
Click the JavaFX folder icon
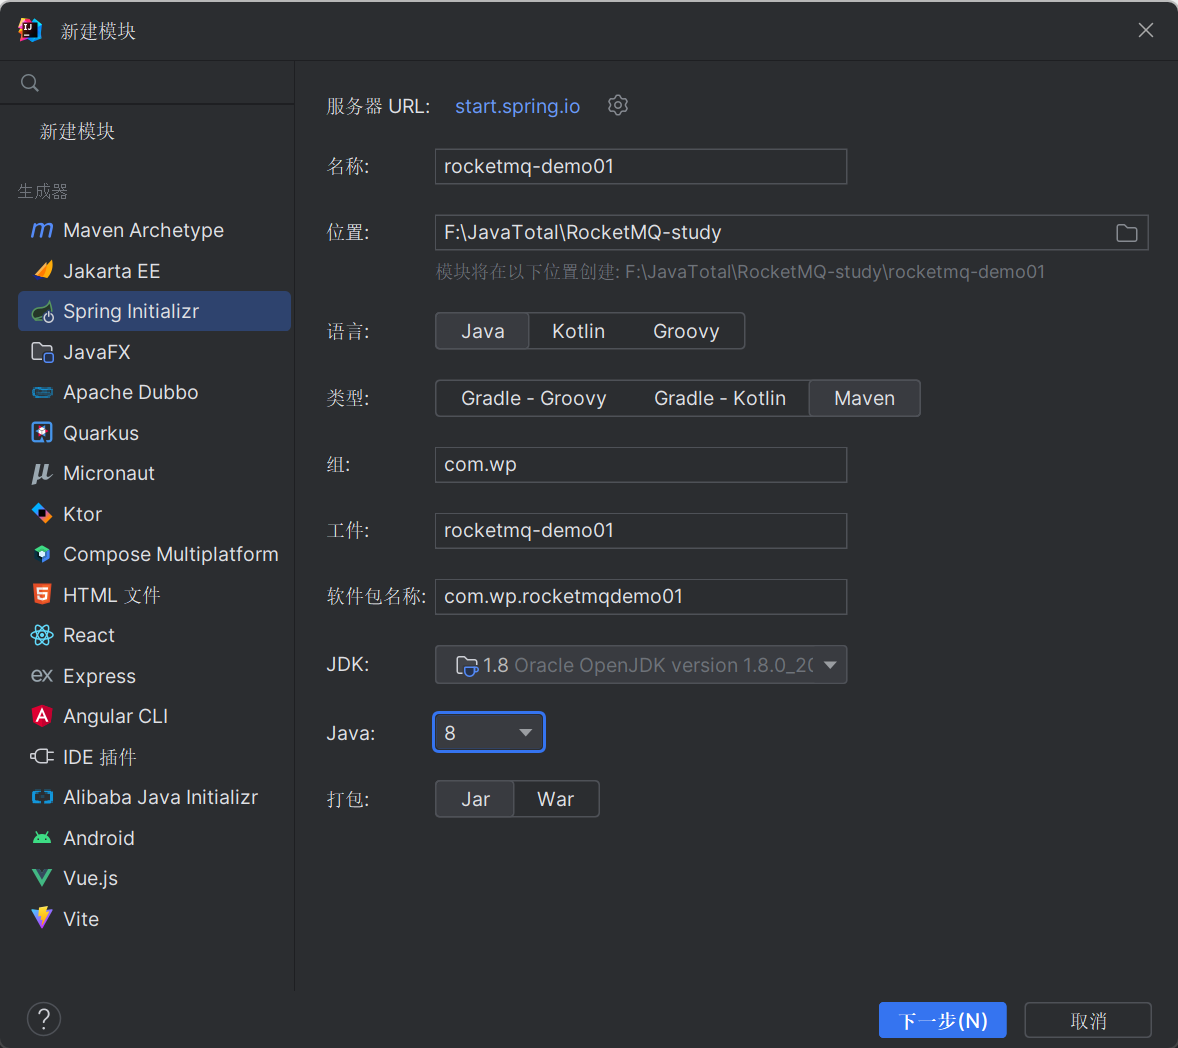click(42, 352)
